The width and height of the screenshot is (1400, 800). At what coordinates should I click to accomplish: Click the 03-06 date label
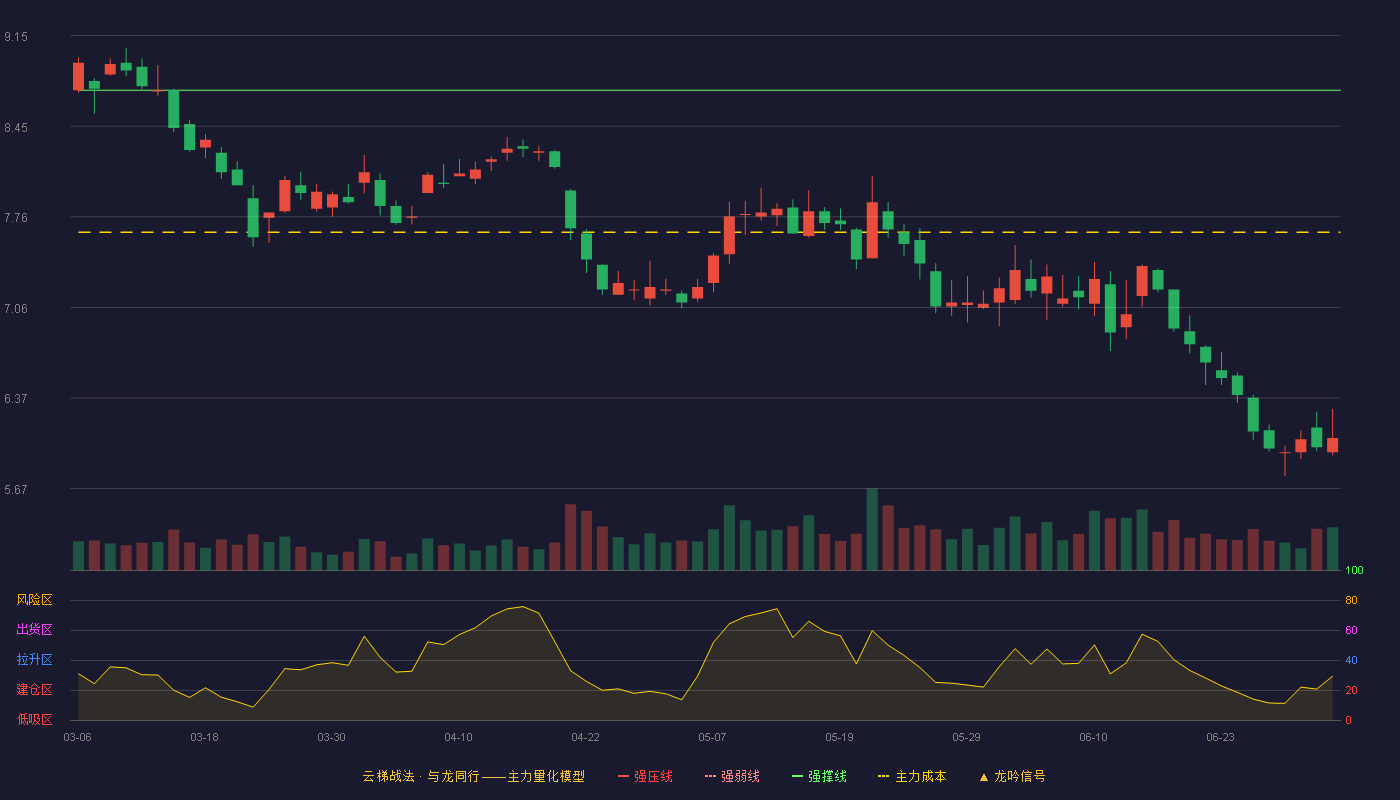click(x=77, y=737)
